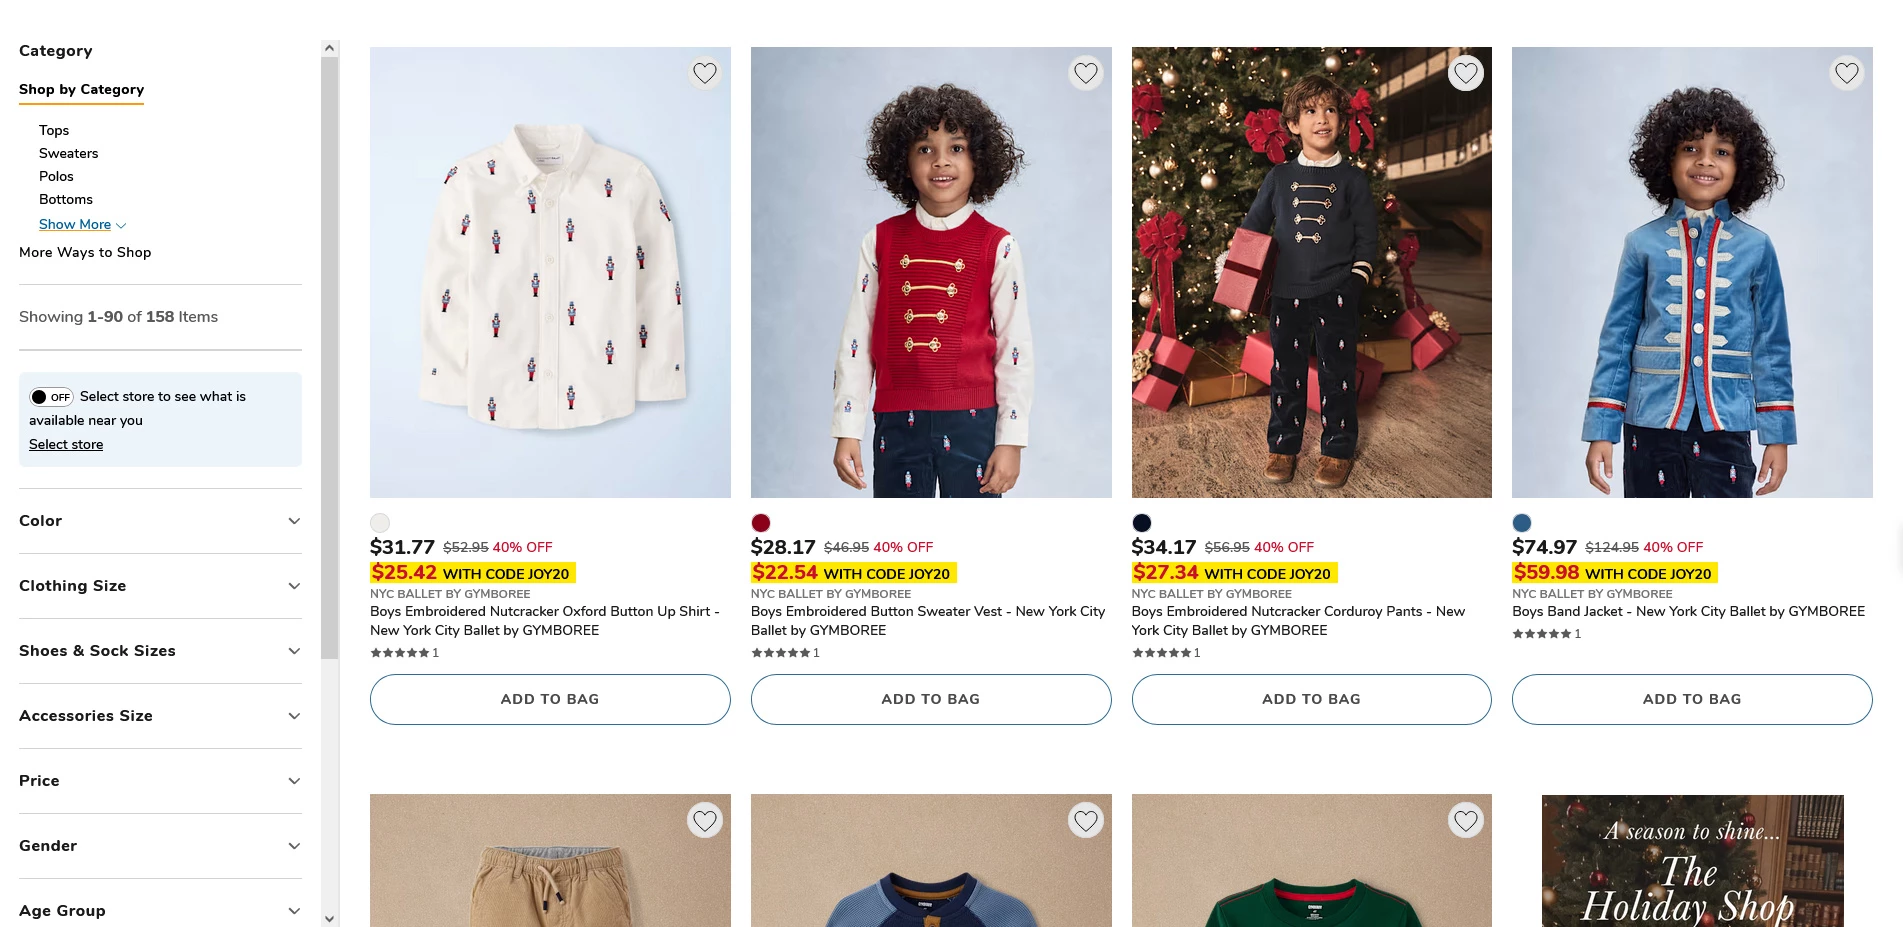This screenshot has width=1903, height=927.
Task: Click heart on the green top
Action: 1466,821
